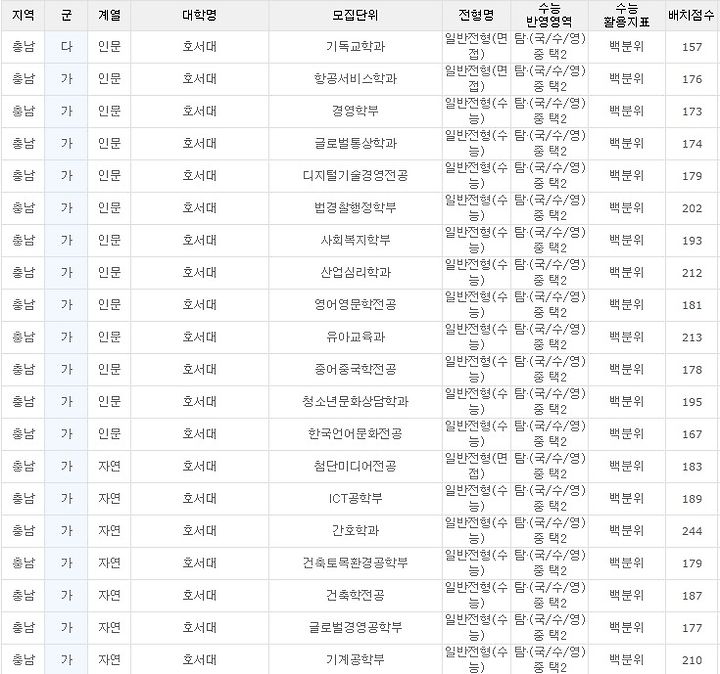Click score 202 for 법경찰행정학부
The height and width of the screenshot is (674, 720).
pos(692,208)
